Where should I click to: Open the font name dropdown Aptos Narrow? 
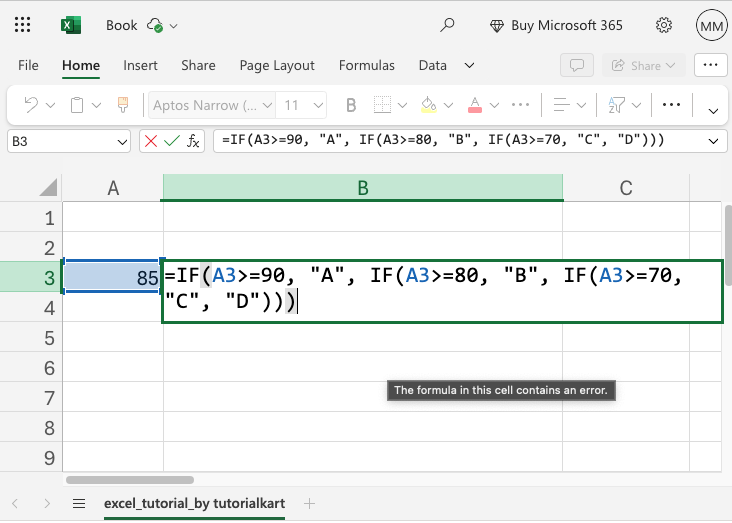(x=210, y=105)
